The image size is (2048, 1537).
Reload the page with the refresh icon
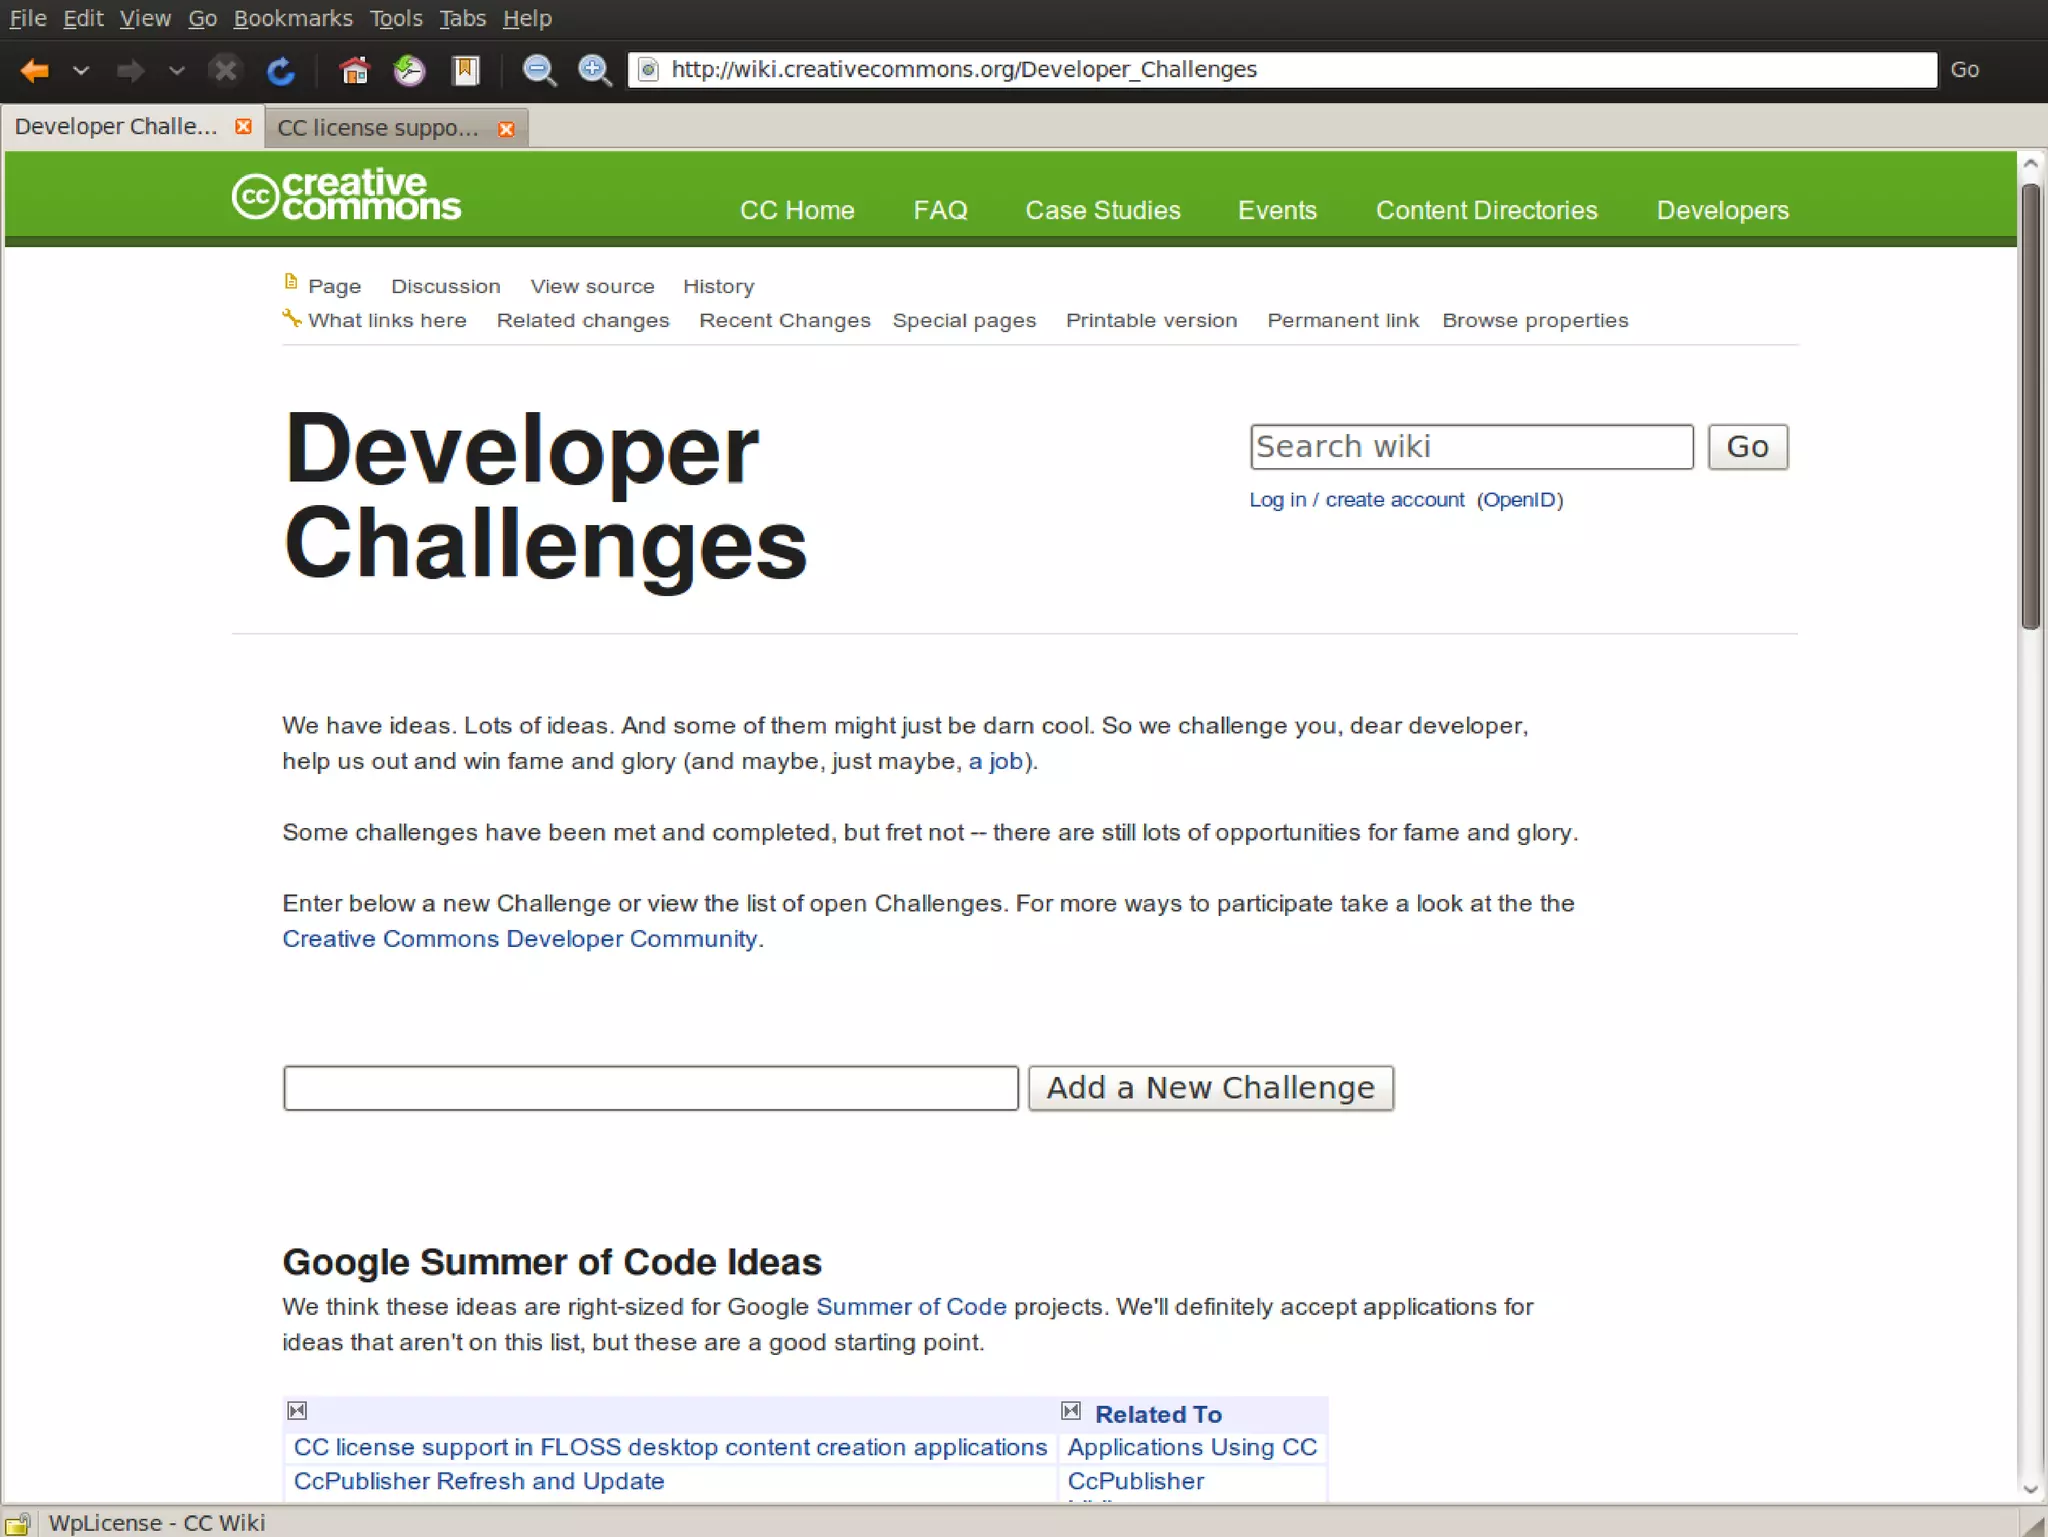(x=281, y=71)
